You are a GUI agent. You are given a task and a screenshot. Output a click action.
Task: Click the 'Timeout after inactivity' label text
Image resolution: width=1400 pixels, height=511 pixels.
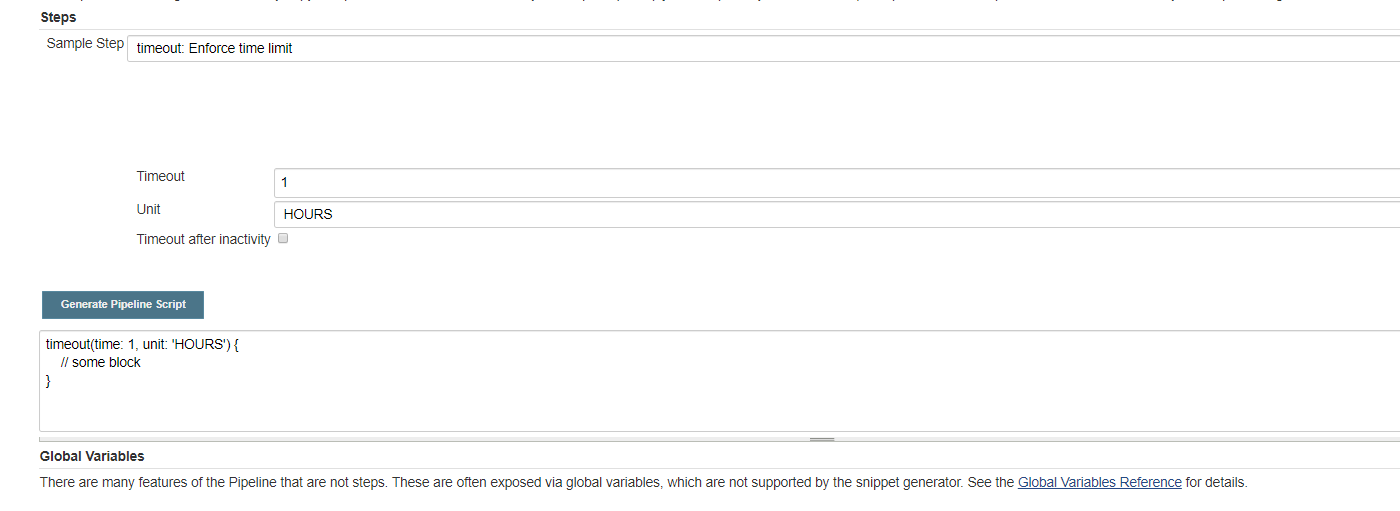tap(203, 239)
